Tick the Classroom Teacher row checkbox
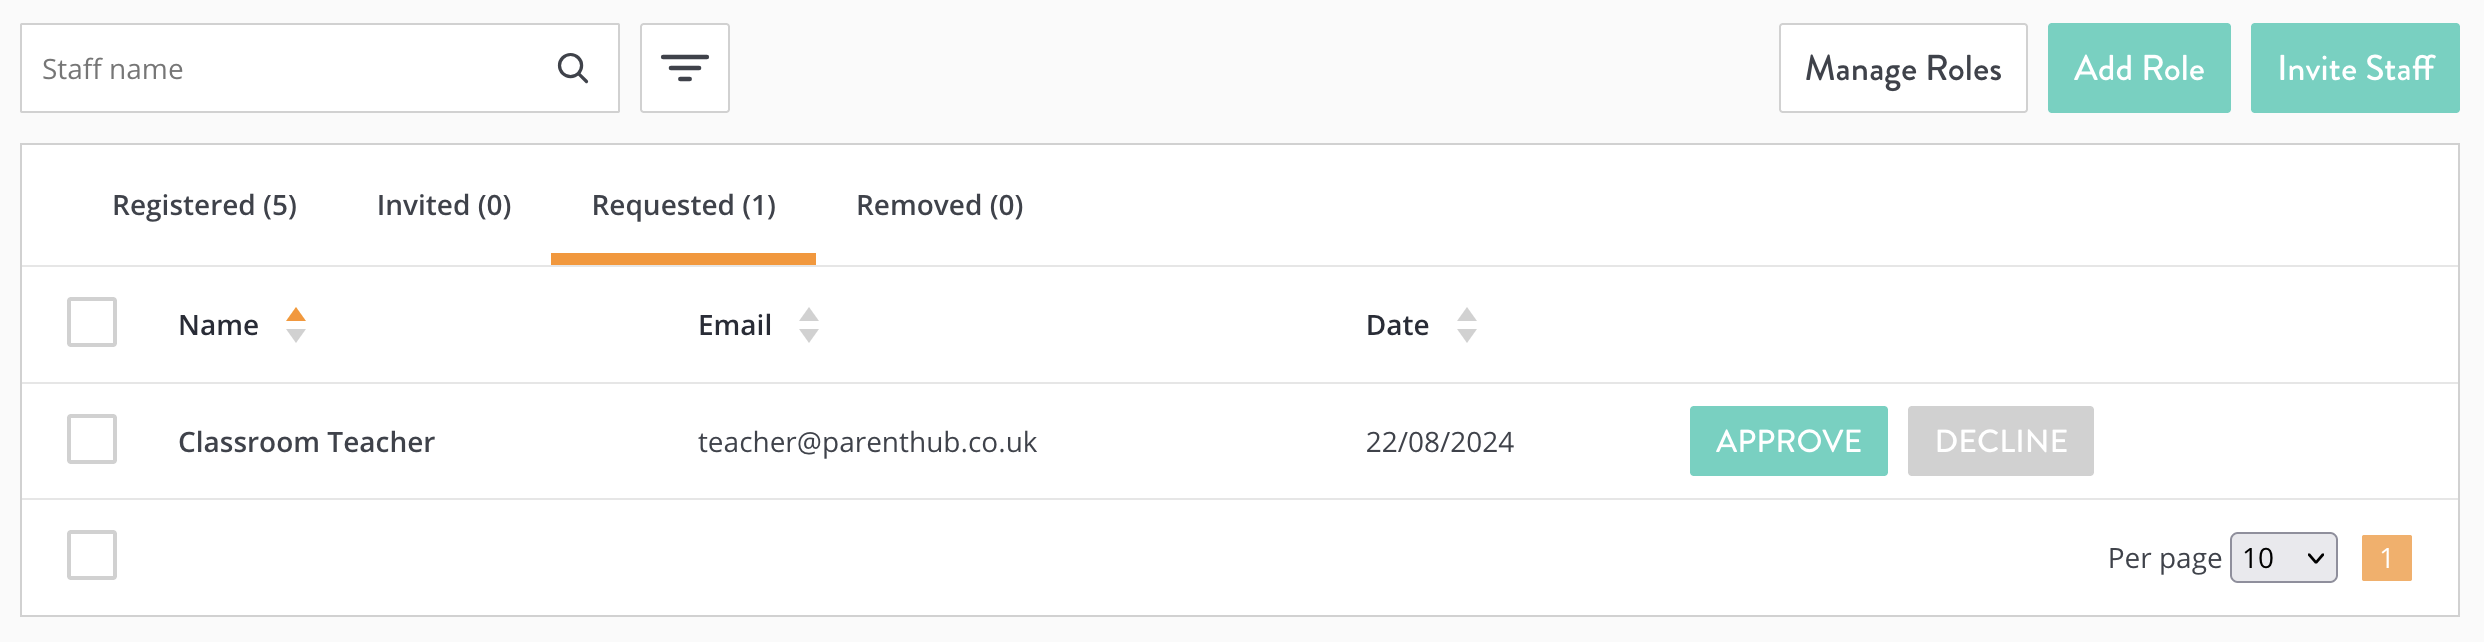Screen dimensions: 2484x642 pos(92,439)
